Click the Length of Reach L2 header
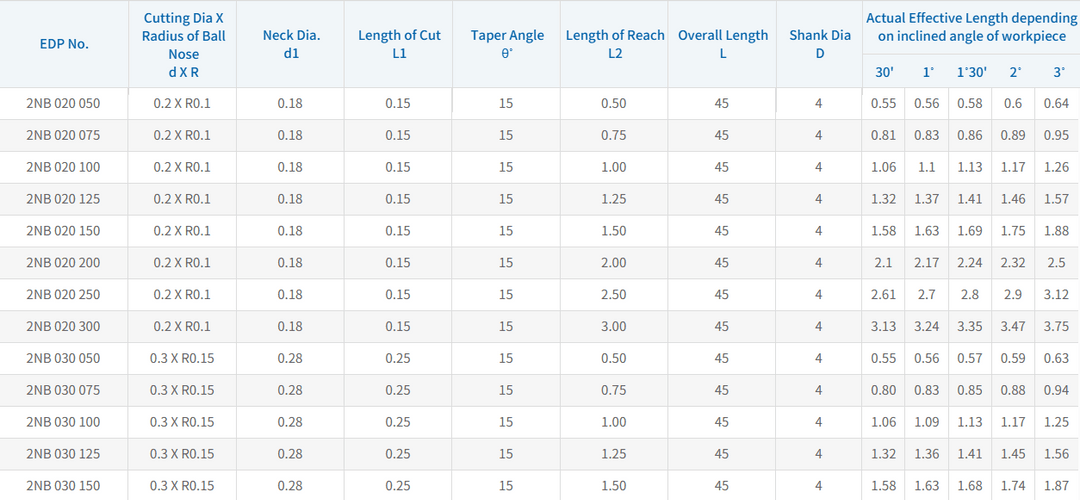Screen dimensions: 1080x500 [x=615, y=44]
